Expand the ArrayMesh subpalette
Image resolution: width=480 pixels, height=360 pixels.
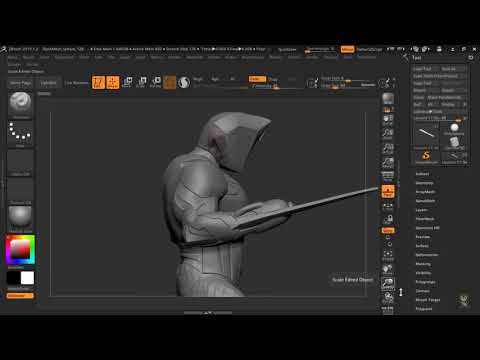[x=425, y=192]
